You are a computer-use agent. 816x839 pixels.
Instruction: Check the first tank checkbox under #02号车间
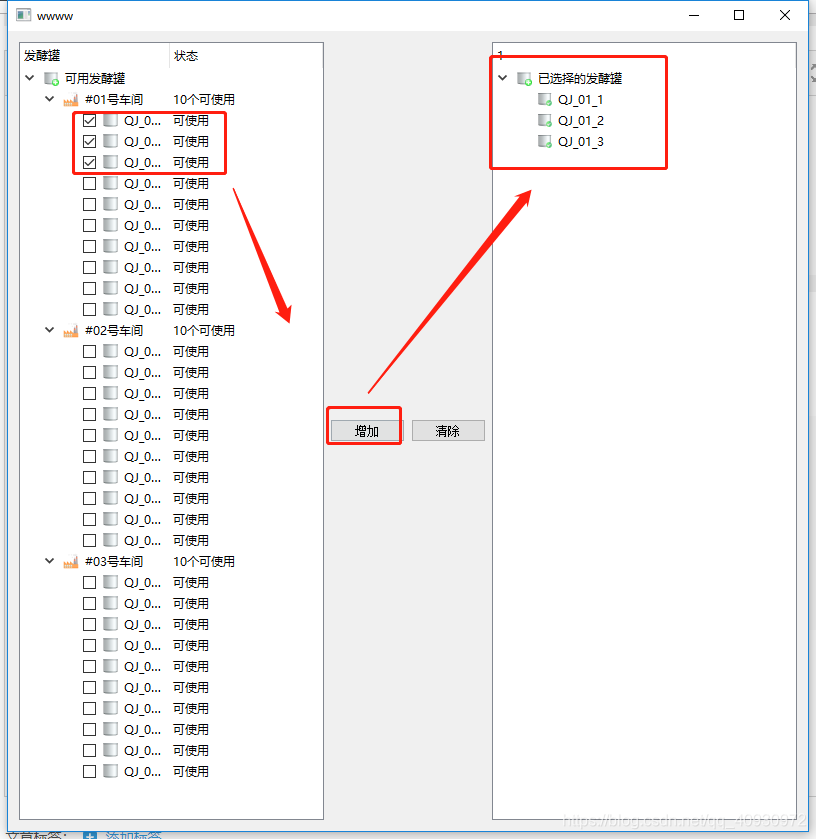(x=90, y=351)
